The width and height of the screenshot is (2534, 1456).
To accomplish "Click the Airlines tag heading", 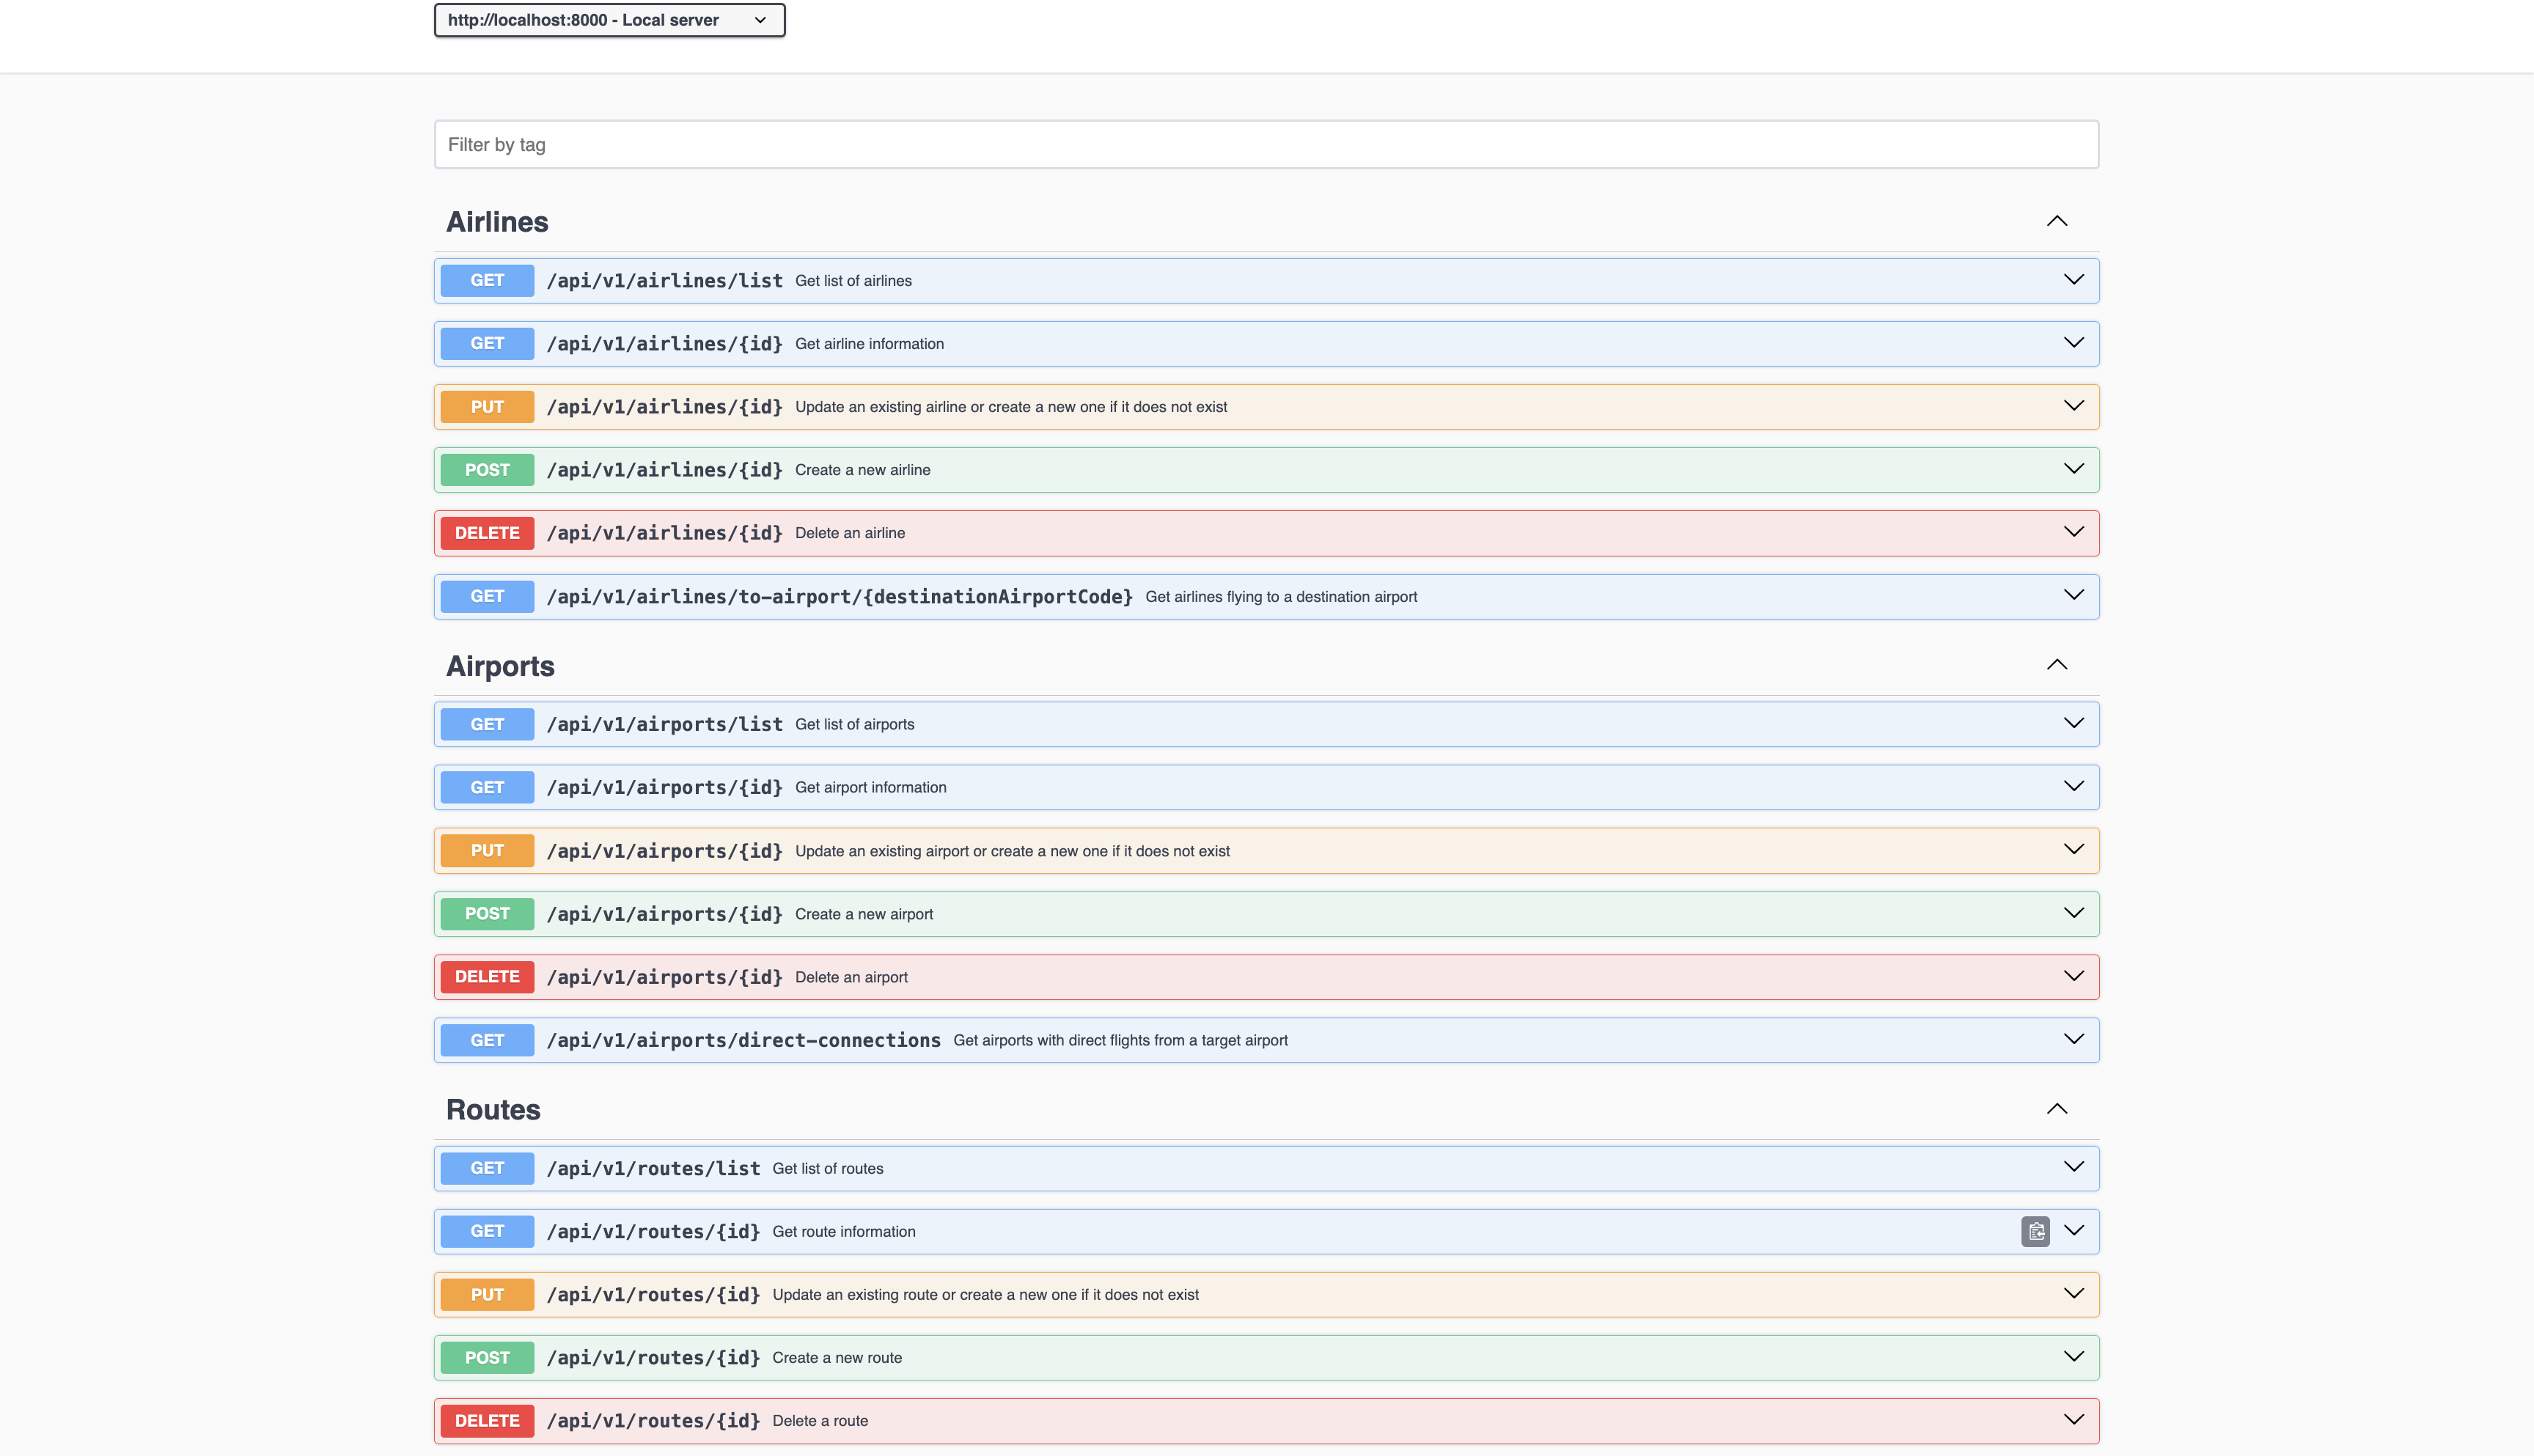I will (497, 222).
